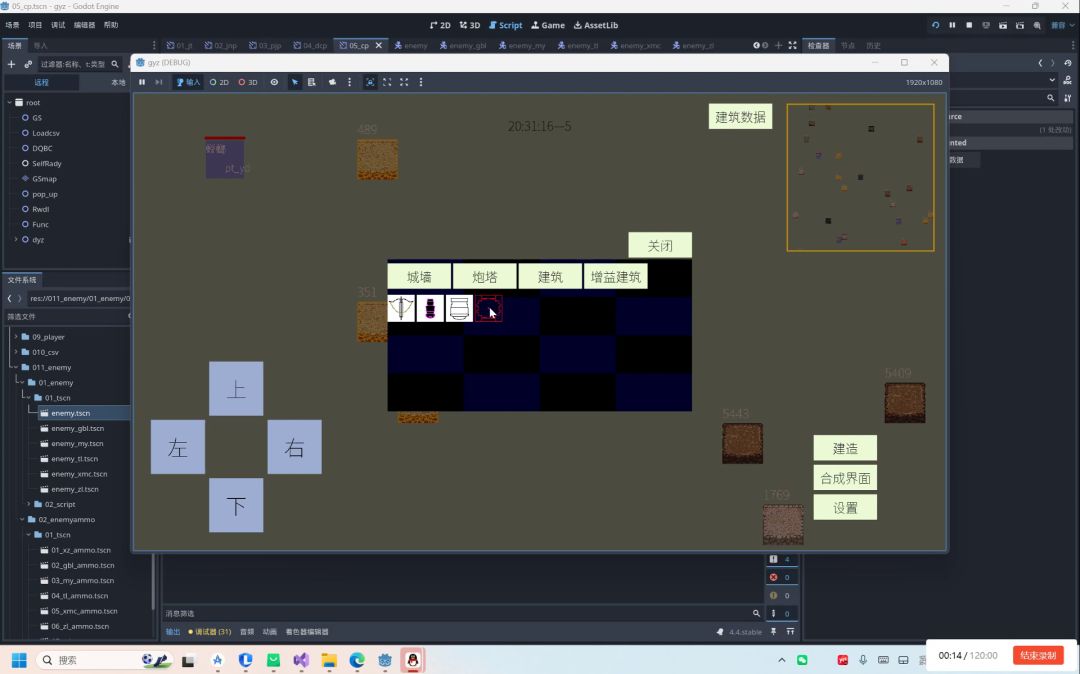
Task: Pause the running game in debug window
Action: pos(142,82)
